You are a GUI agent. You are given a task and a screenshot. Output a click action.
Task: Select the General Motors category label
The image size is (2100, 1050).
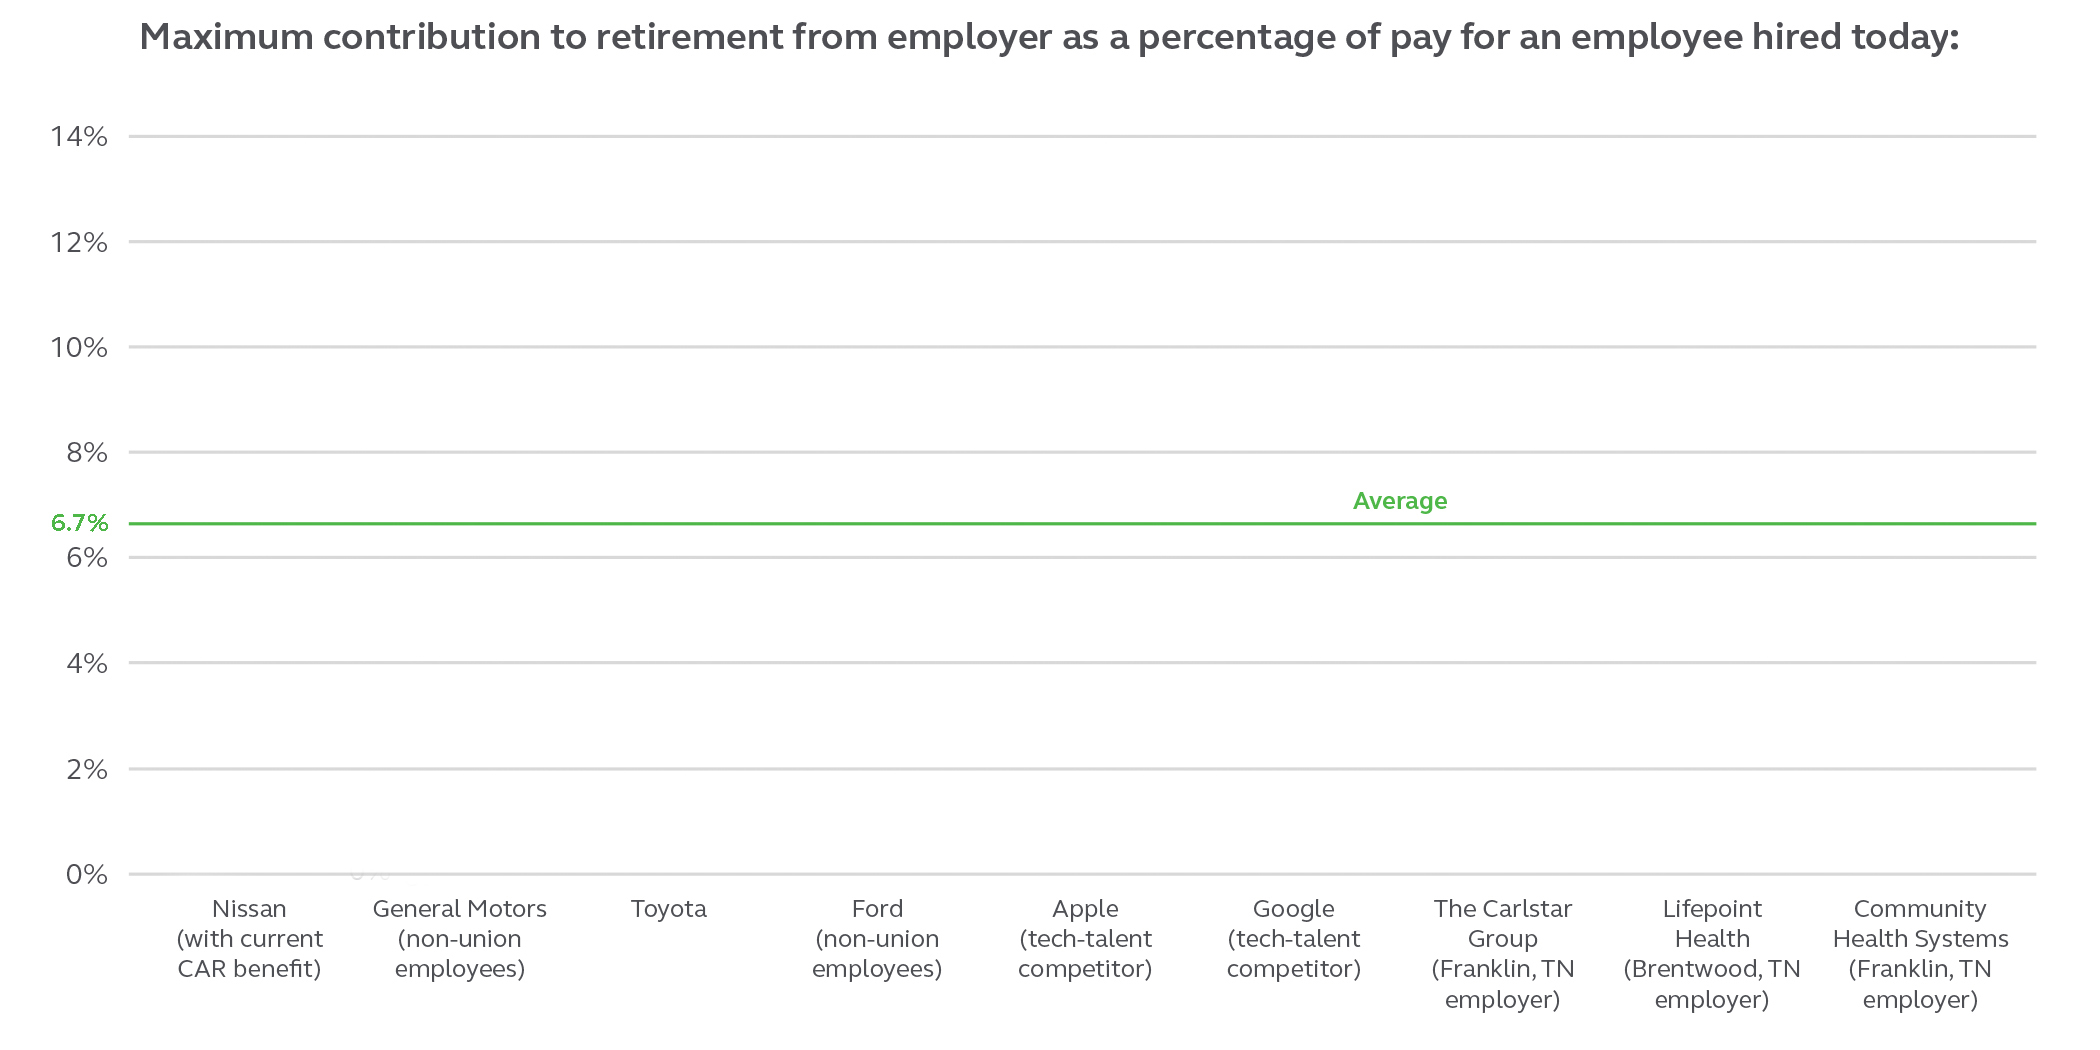[x=459, y=938]
